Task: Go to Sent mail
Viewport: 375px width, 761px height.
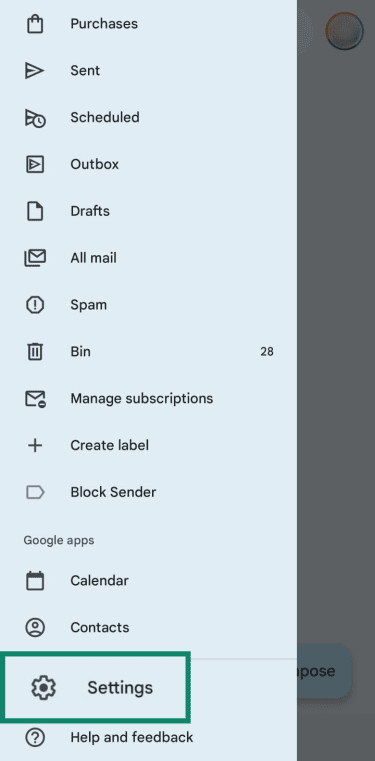Action: coord(148,71)
